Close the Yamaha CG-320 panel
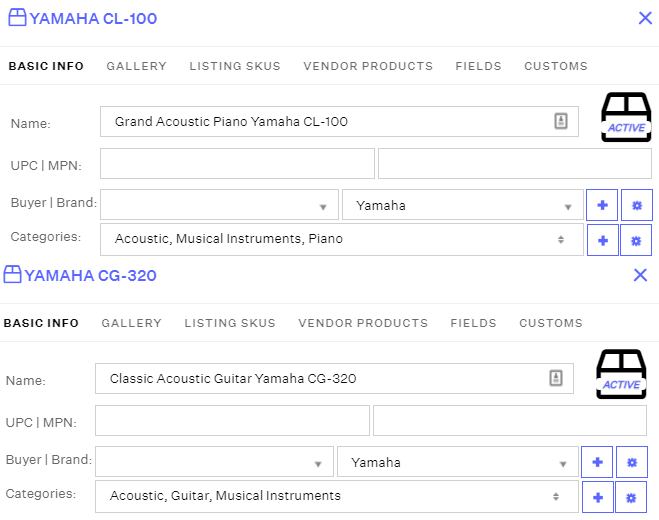659x520 pixels. [x=641, y=275]
